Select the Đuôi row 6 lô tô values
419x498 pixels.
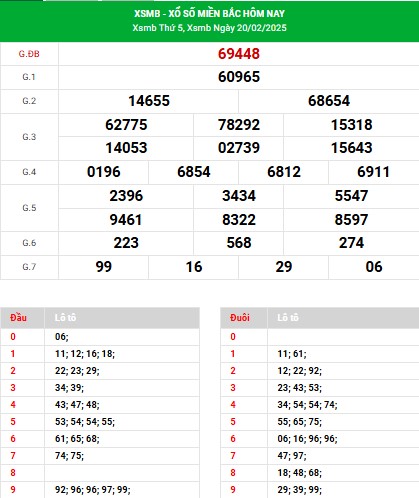click(x=307, y=439)
